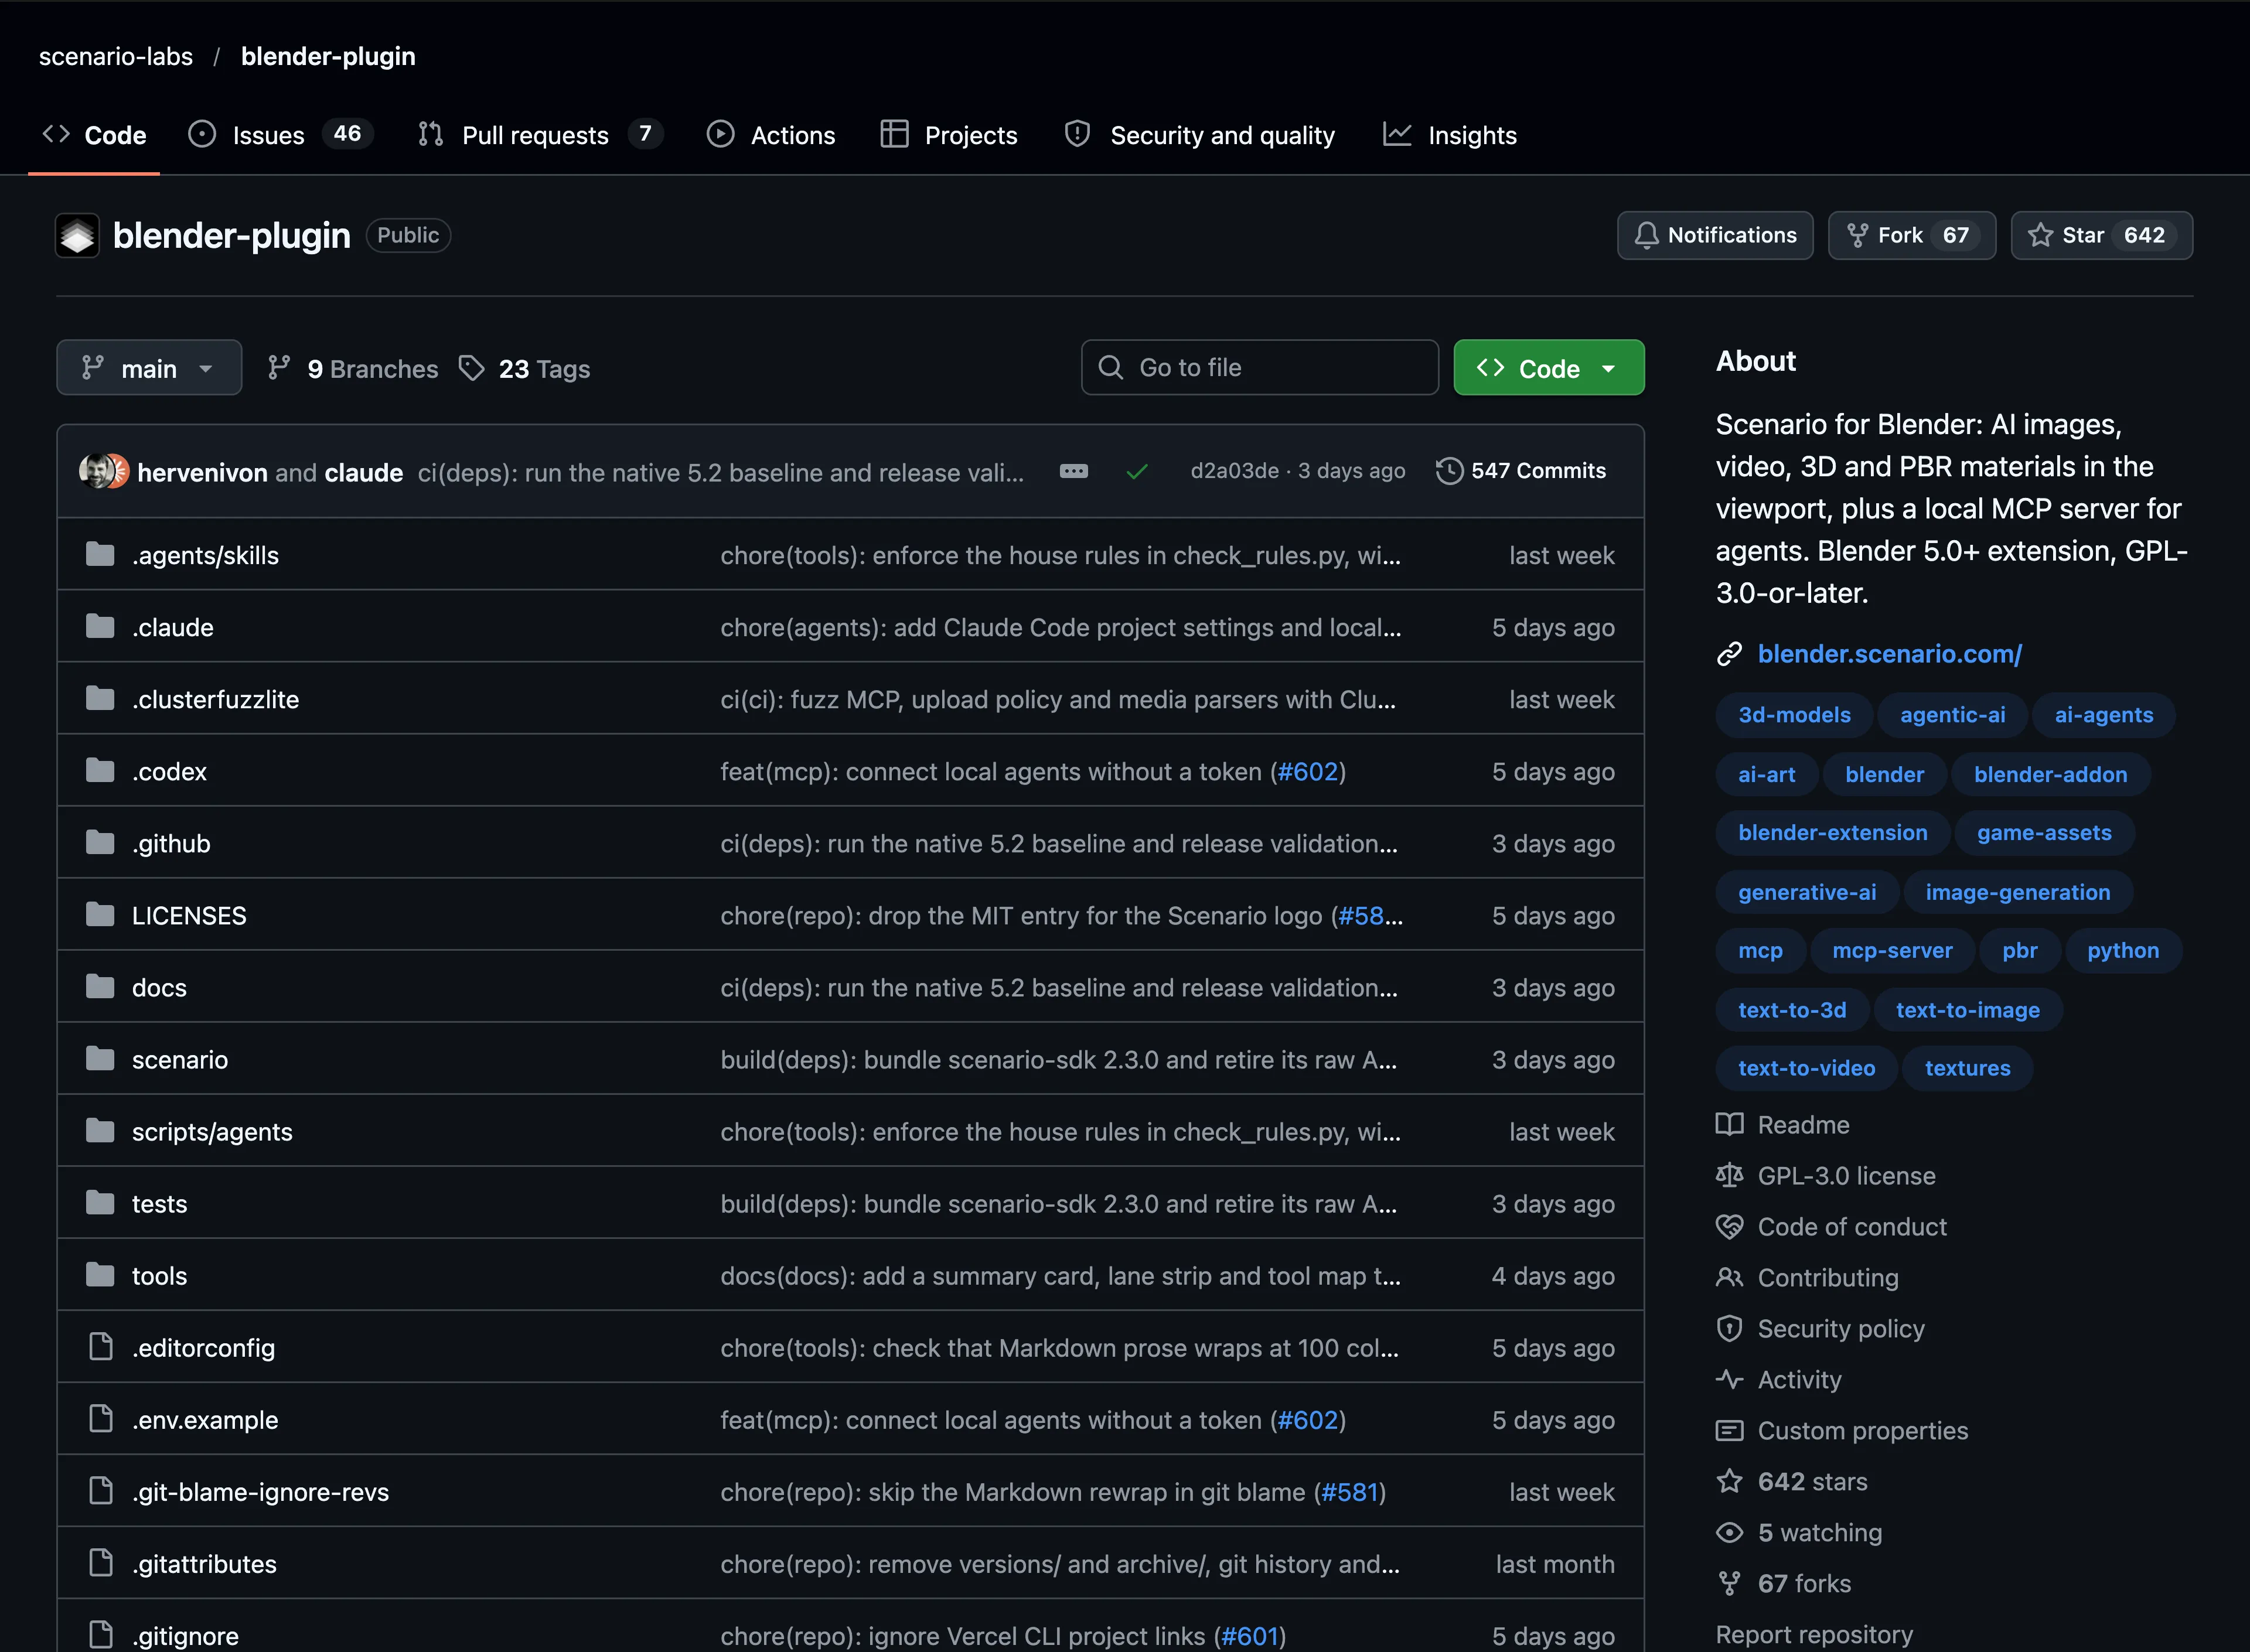
Task: Click the shield icon next to Security policy
Action: click(1729, 1329)
